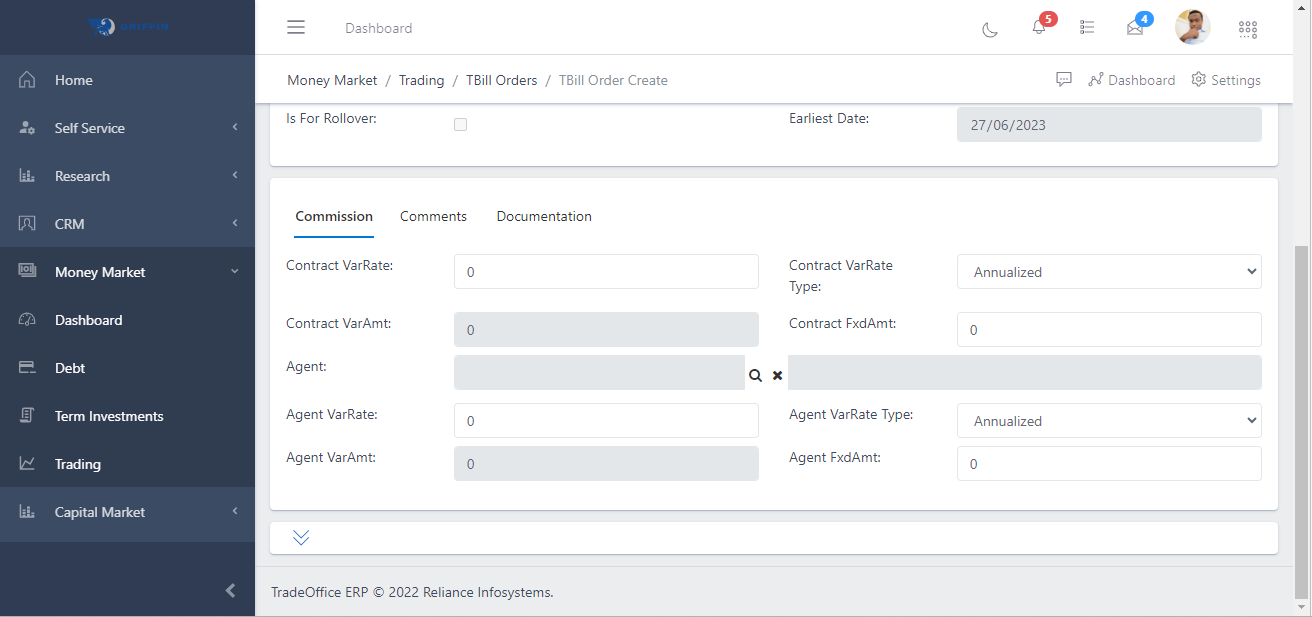This screenshot has width=1312, height=617.
Task: Check the Is For Rollover checkbox
Action: [460, 125]
